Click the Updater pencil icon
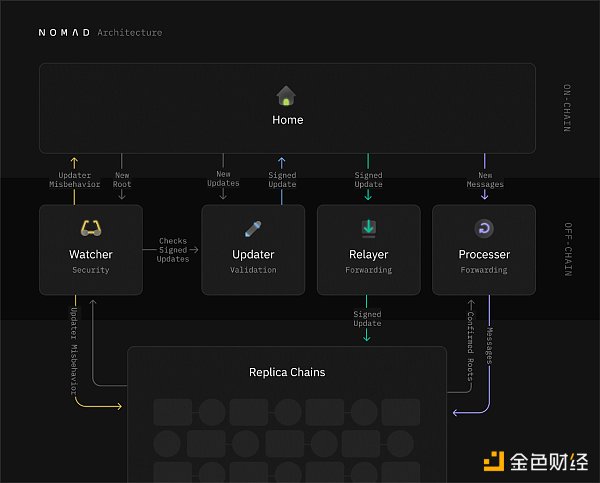Image resolution: width=600 pixels, height=483 pixels. click(x=253, y=228)
